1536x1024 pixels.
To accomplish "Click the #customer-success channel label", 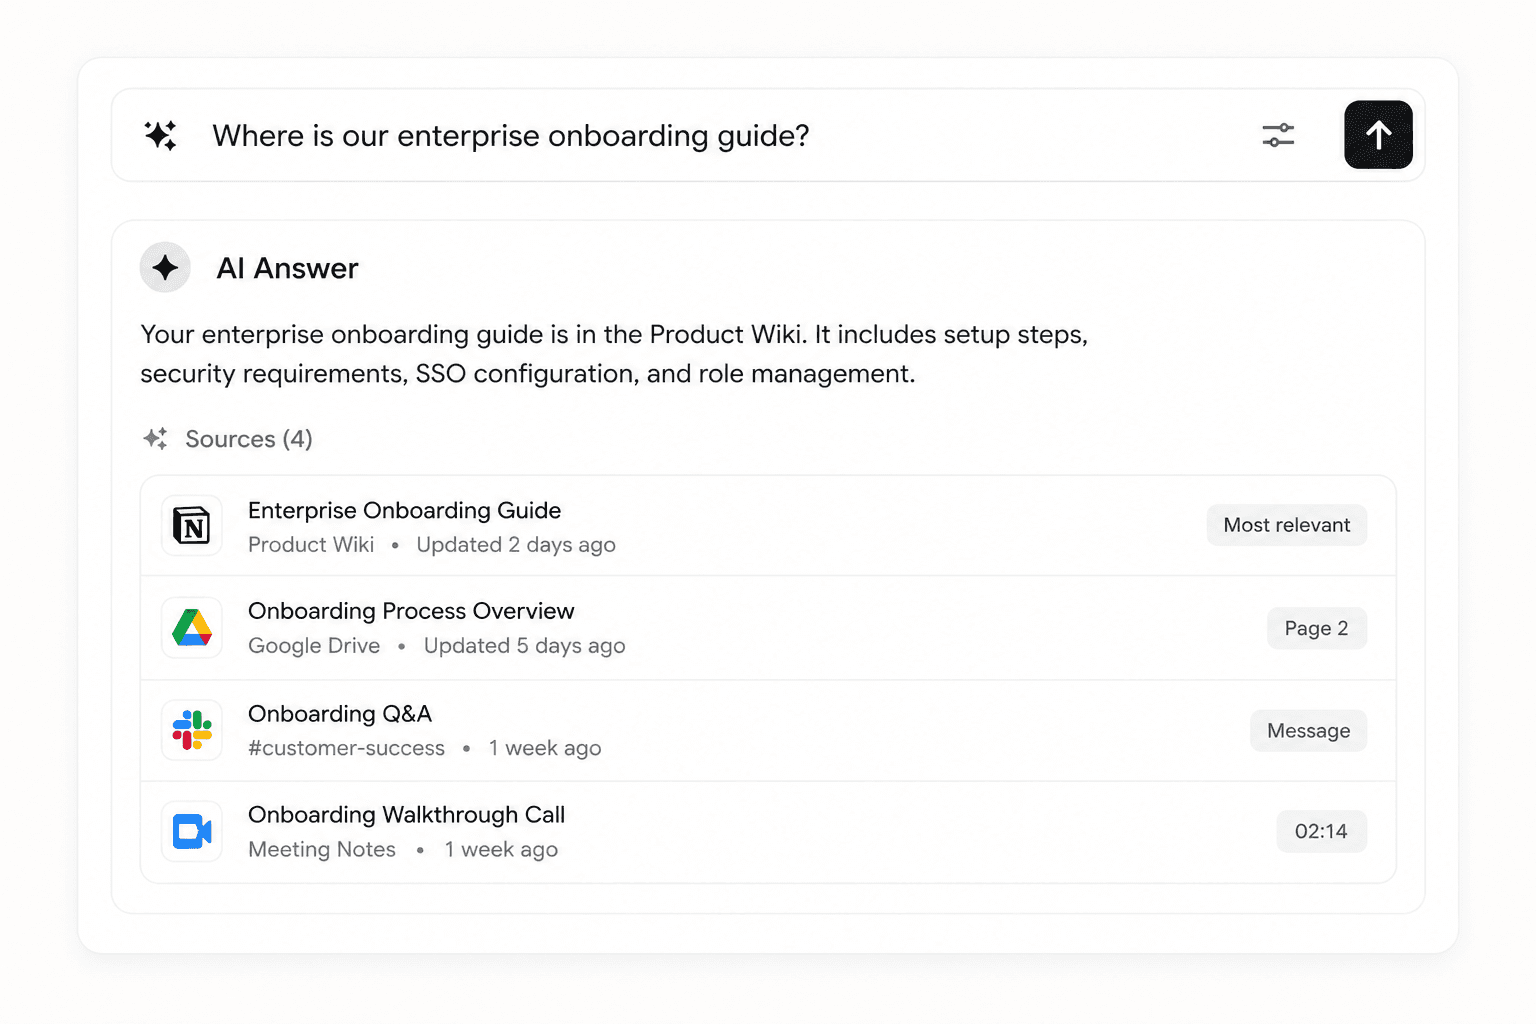I will 346,748.
